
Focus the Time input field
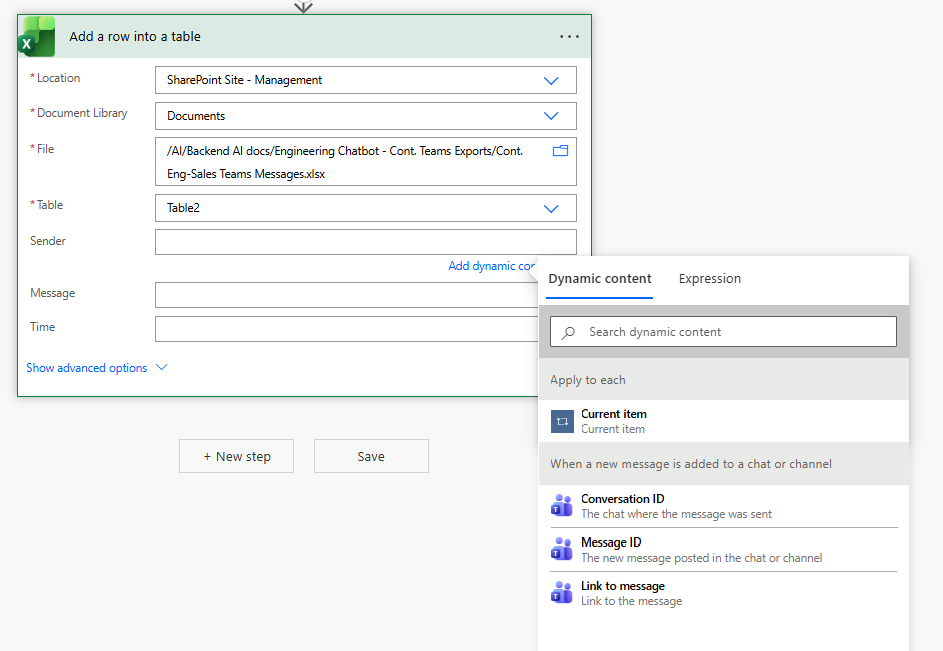pos(346,329)
